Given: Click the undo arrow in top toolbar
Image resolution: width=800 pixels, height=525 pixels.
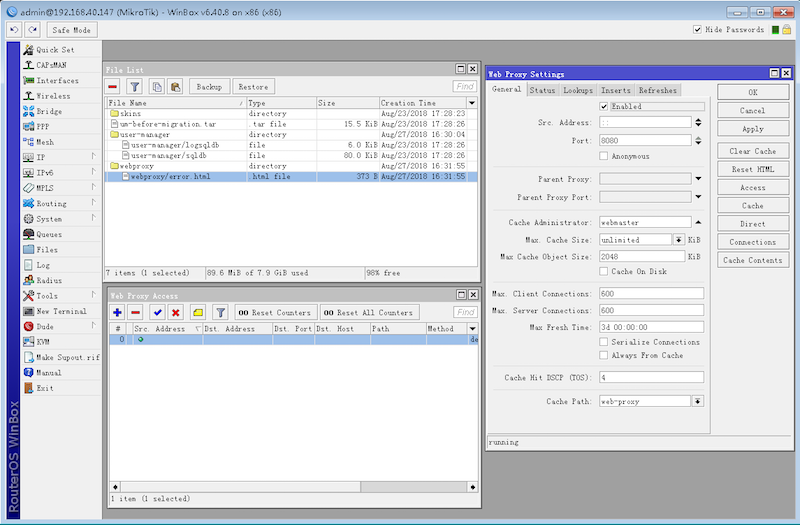Looking at the screenshot, I should pyautogui.click(x=14, y=30).
